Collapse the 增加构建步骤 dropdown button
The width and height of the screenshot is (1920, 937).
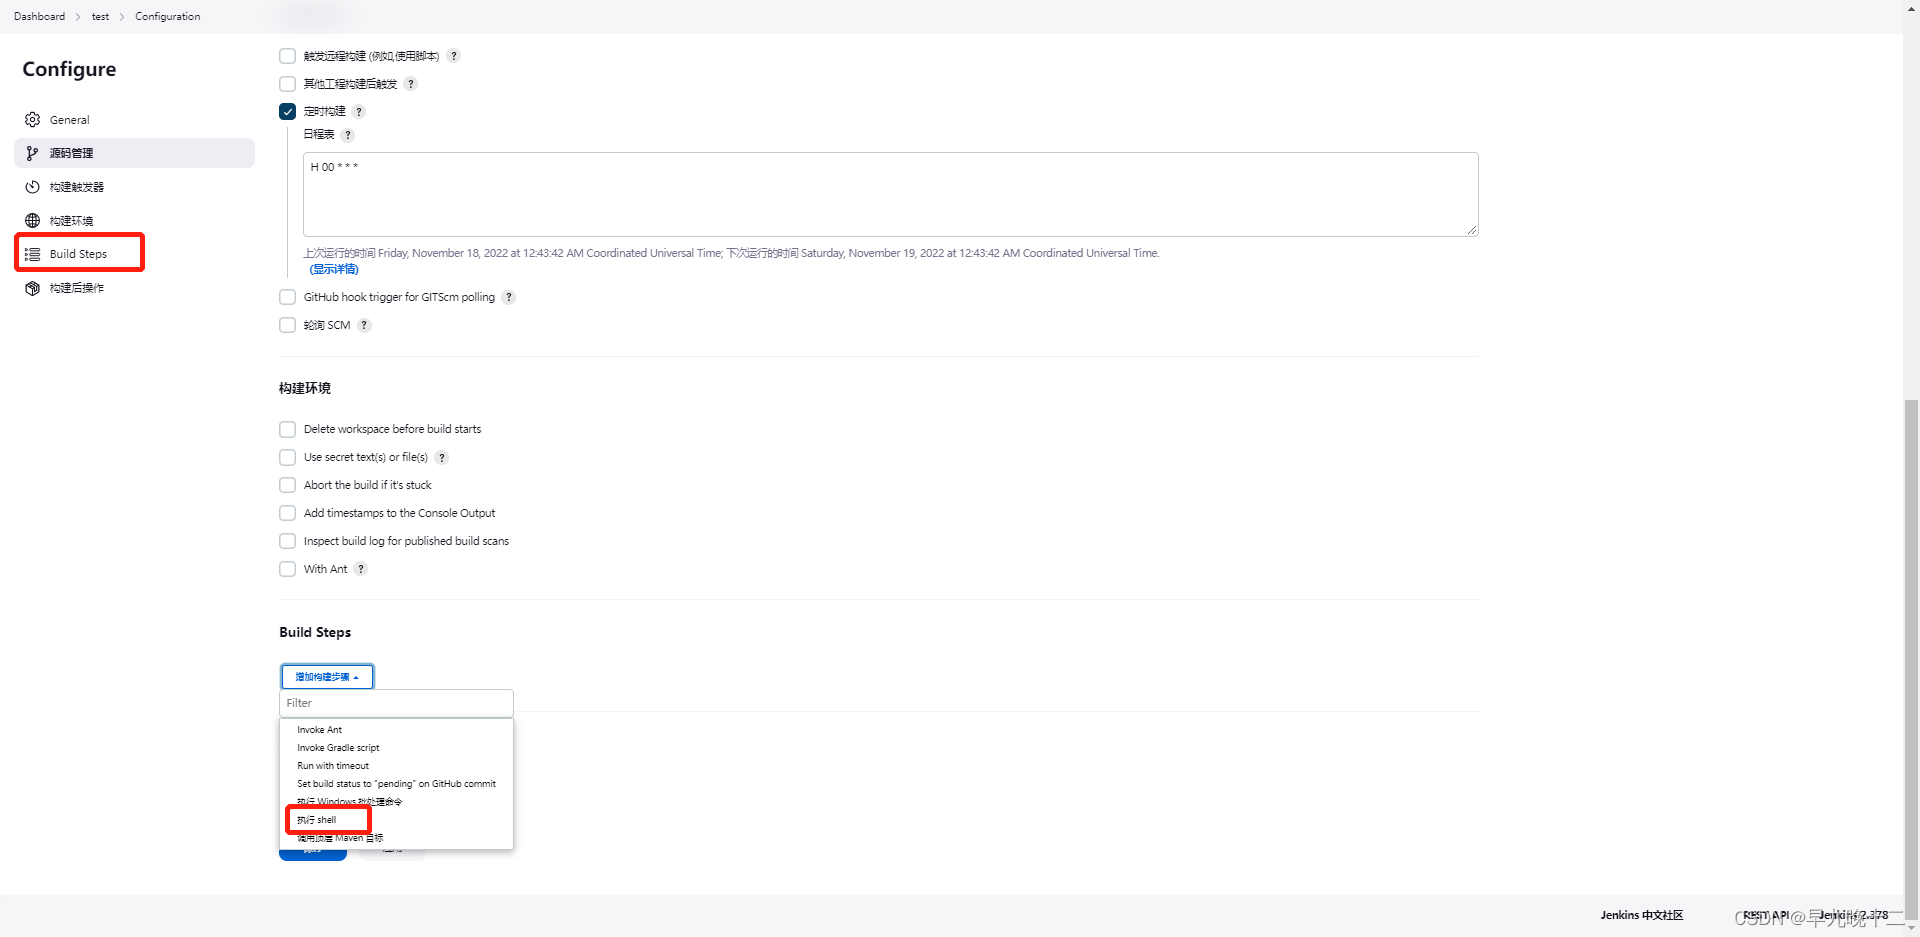327,677
